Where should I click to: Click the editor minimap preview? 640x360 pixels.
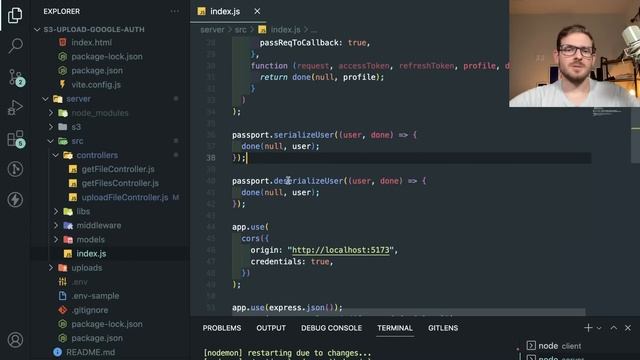click(x=607, y=112)
